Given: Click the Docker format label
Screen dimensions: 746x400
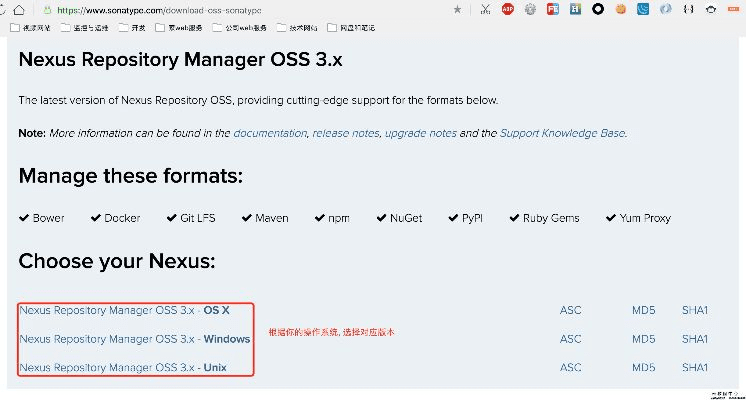Looking at the screenshot, I should click(x=122, y=218).
